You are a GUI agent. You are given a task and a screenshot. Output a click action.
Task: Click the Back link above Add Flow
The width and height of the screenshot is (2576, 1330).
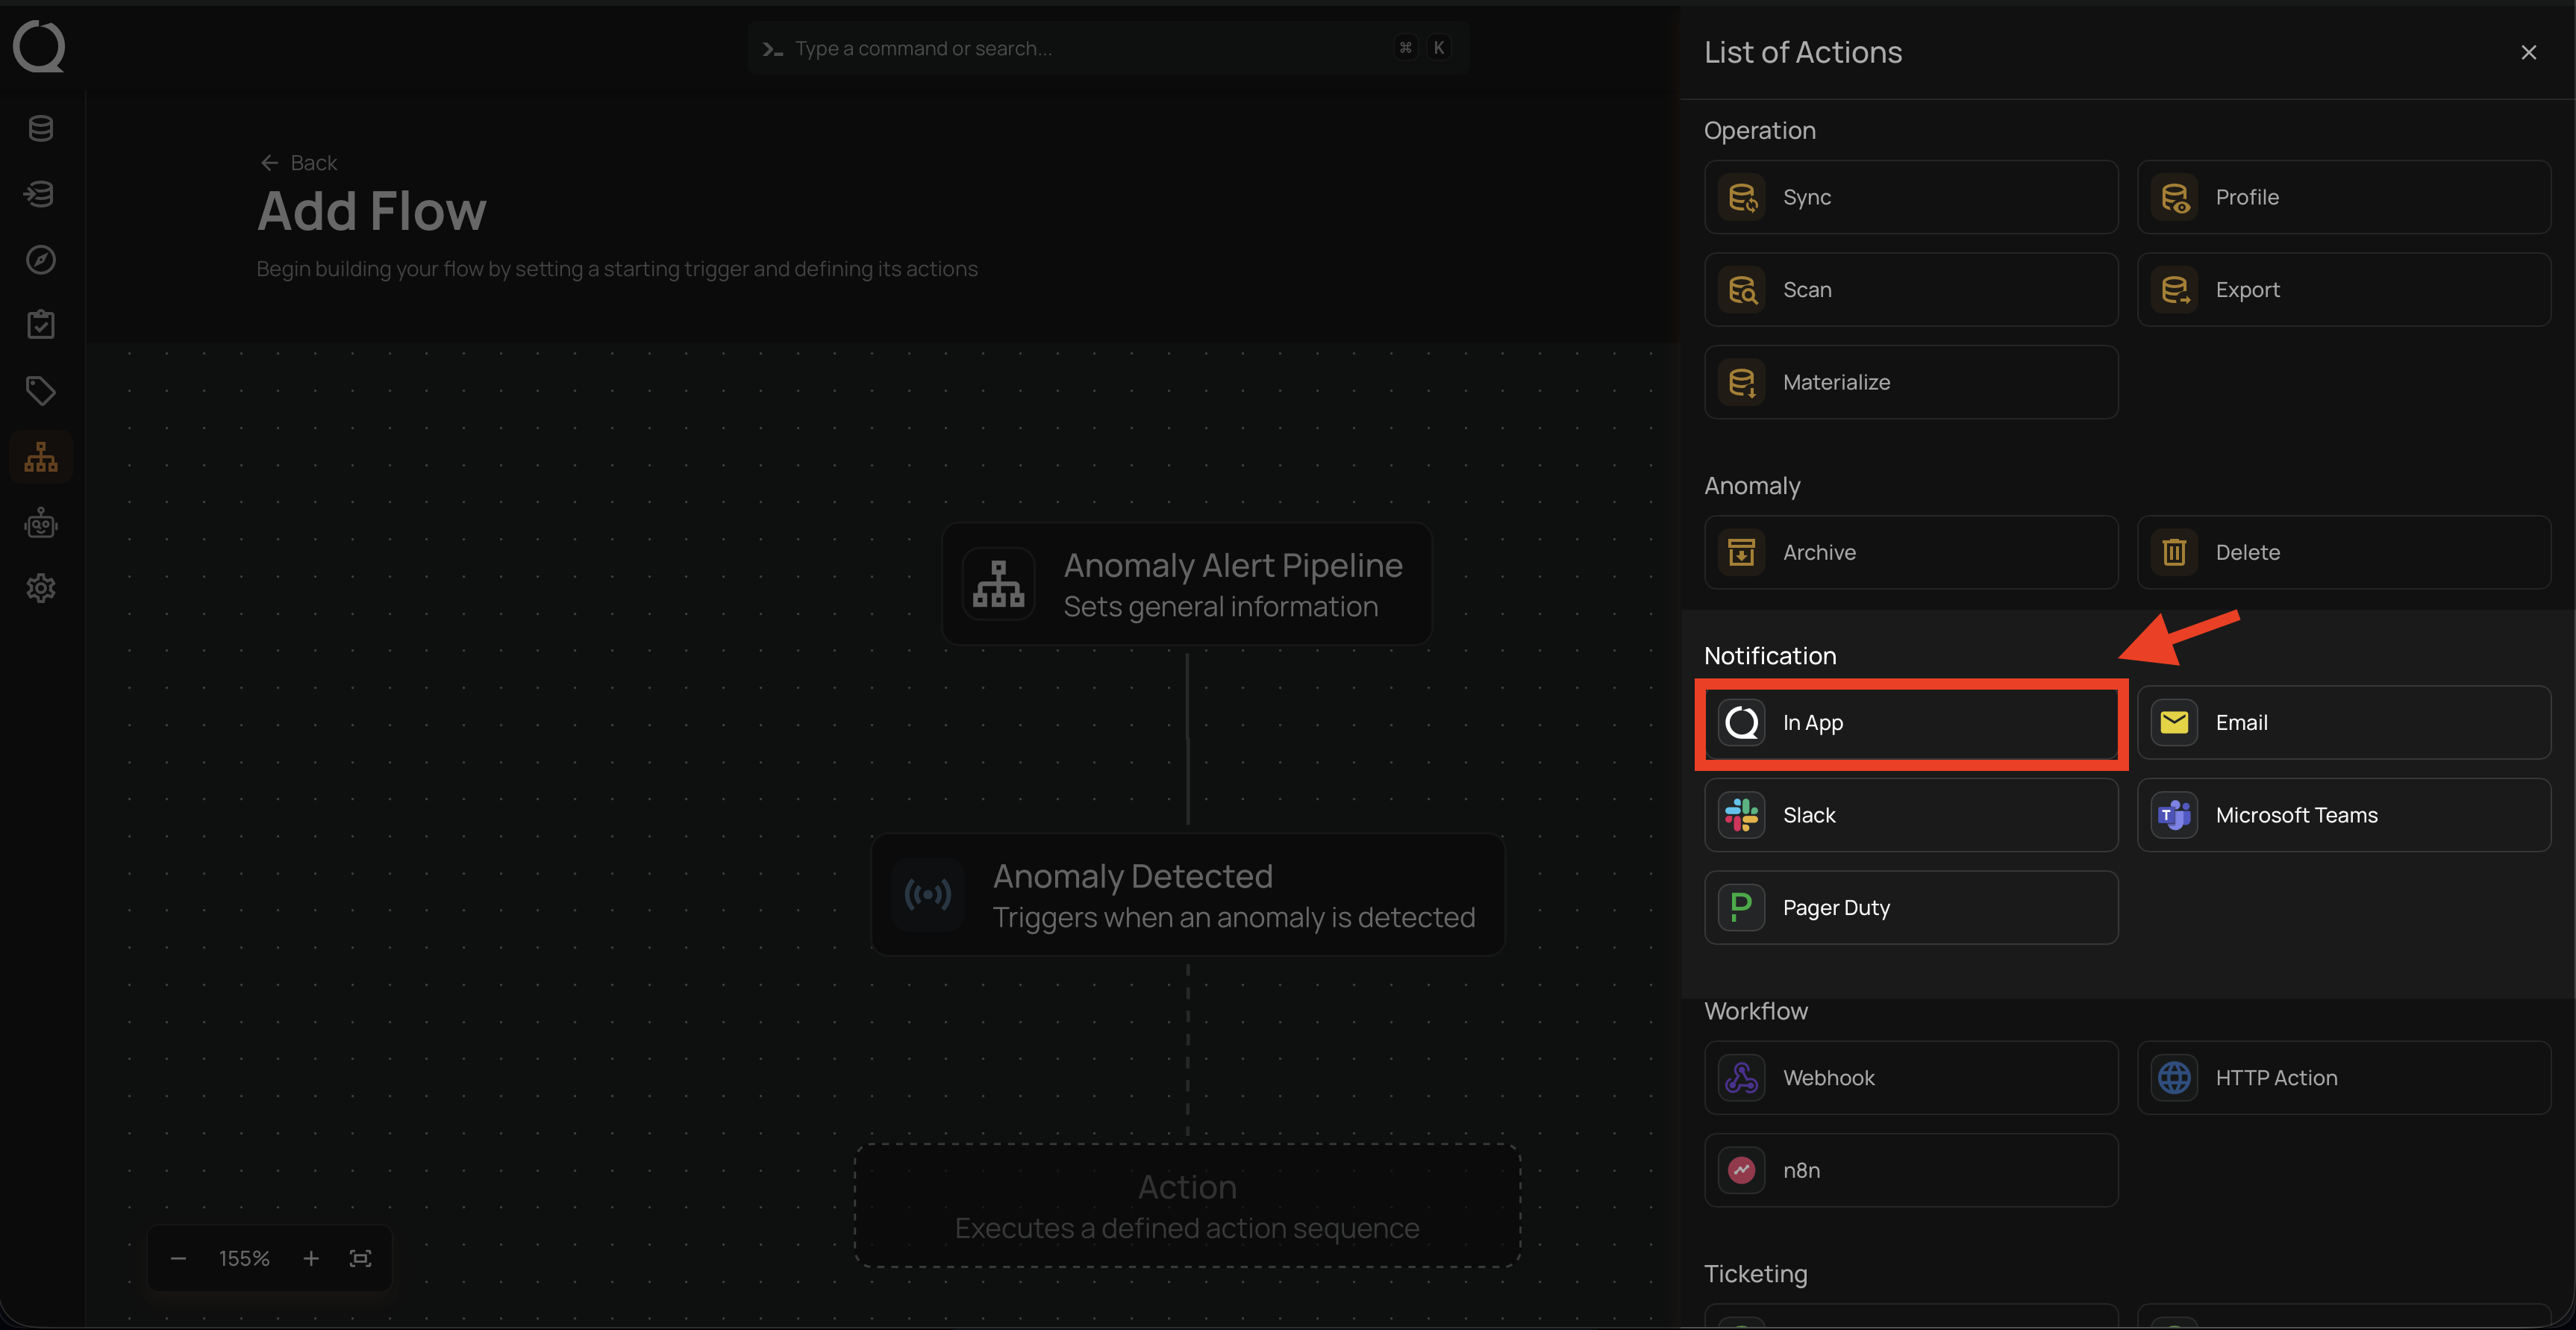(x=299, y=163)
